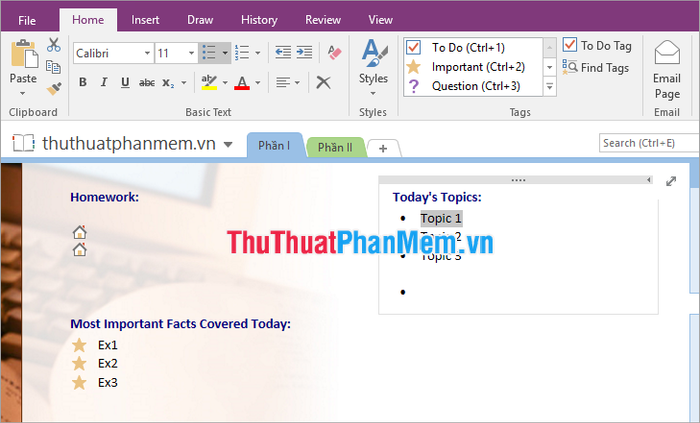The height and width of the screenshot is (423, 700).
Task: Open paragraph alignment dropdown arrow
Action: (297, 83)
